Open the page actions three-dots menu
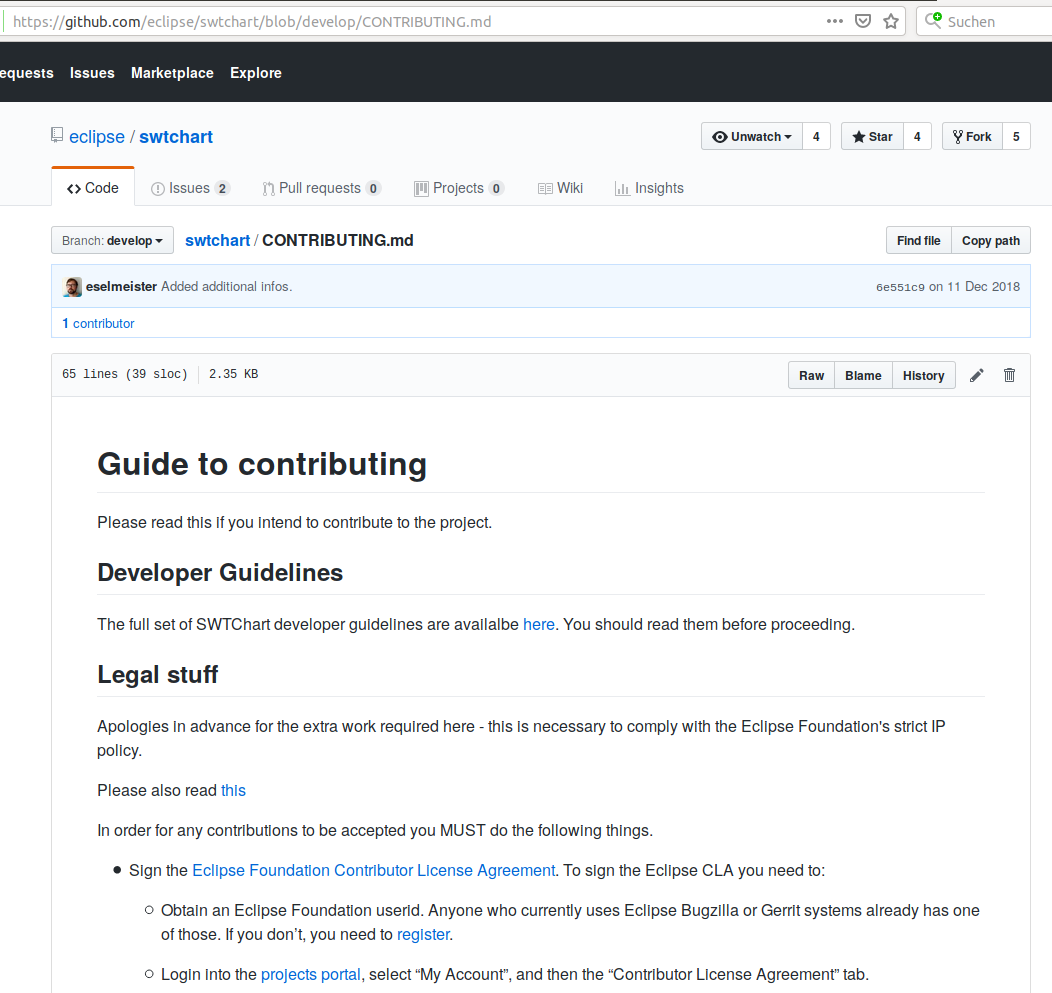This screenshot has width=1052, height=993. (x=835, y=21)
